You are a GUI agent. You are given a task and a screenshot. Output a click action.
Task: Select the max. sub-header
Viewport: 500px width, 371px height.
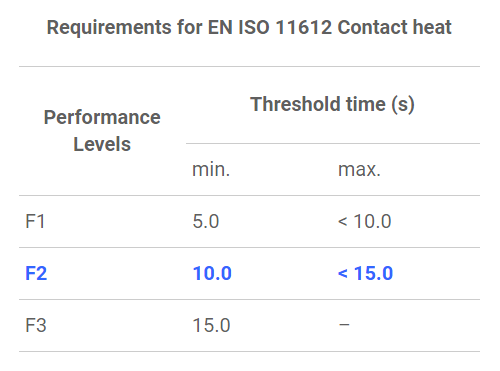pyautogui.click(x=359, y=169)
